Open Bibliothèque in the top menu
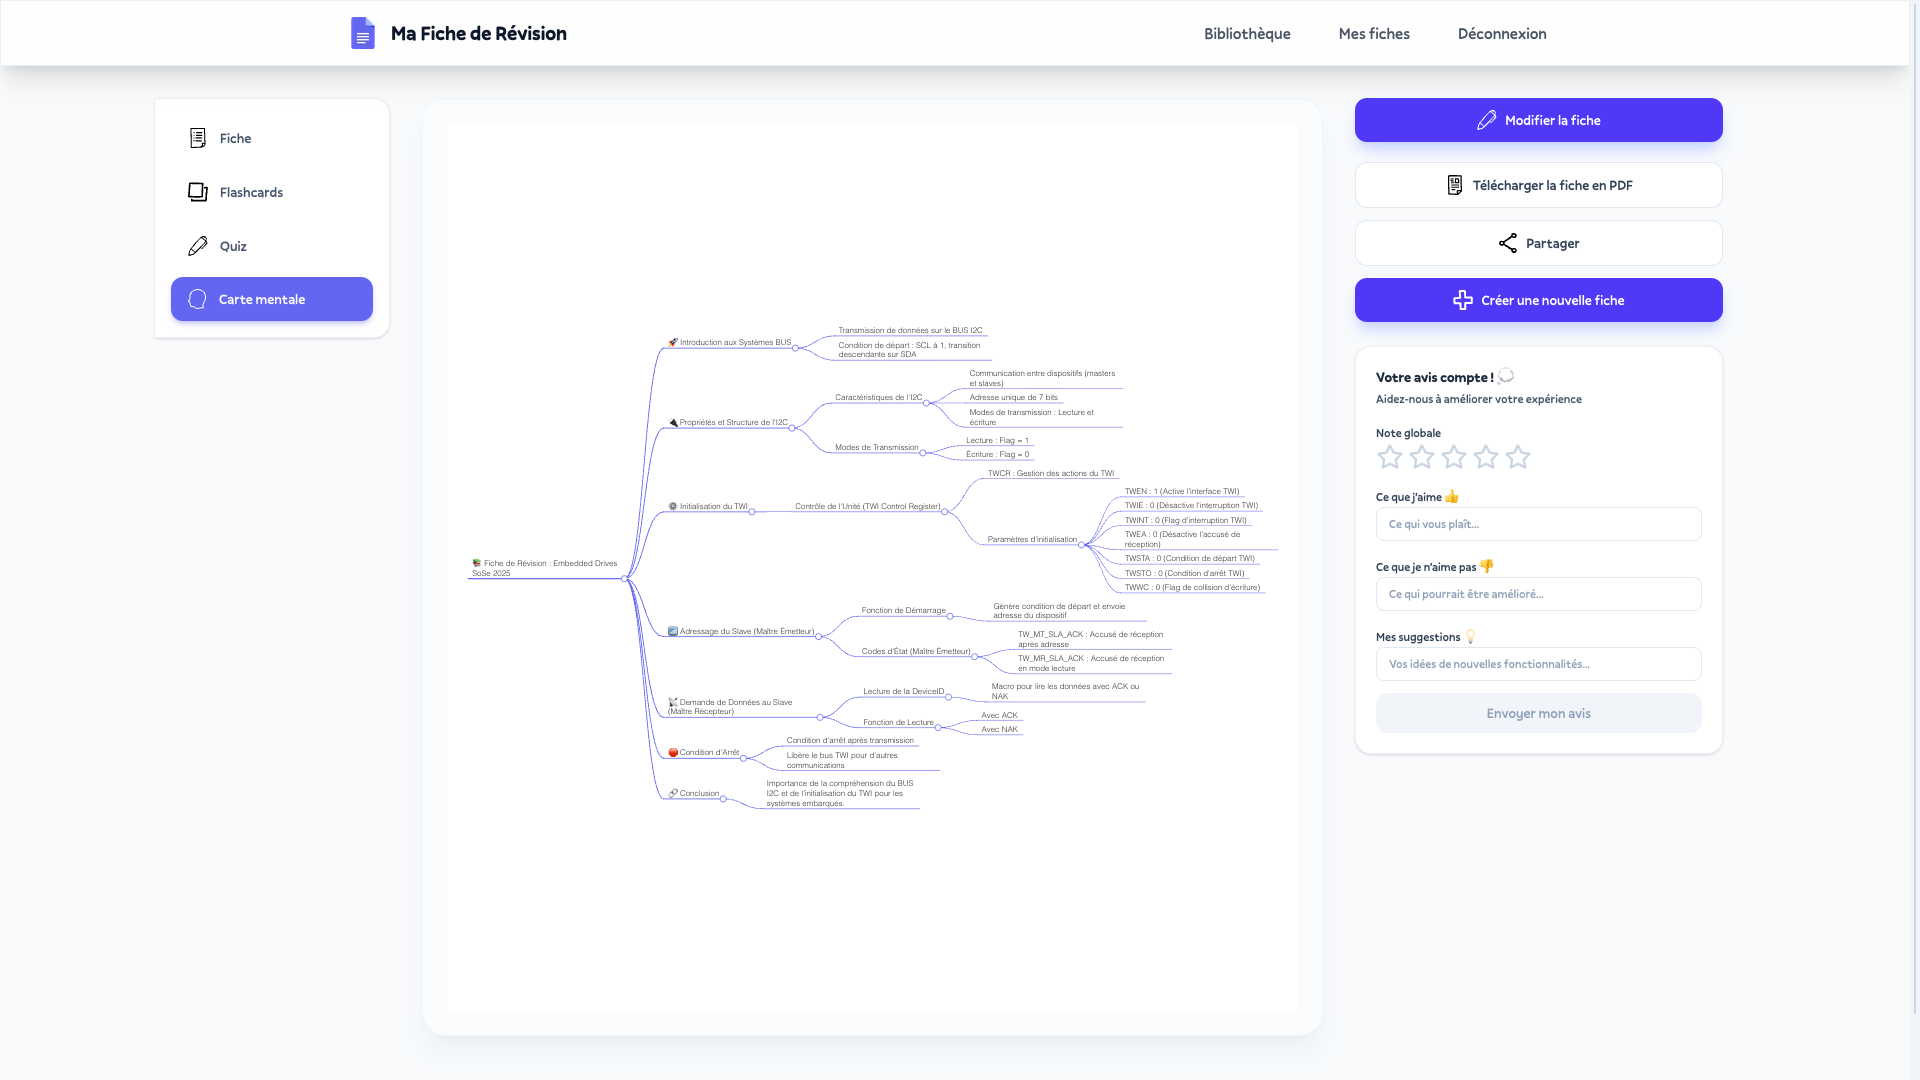Viewport: 1920px width, 1080px height. coord(1247,34)
